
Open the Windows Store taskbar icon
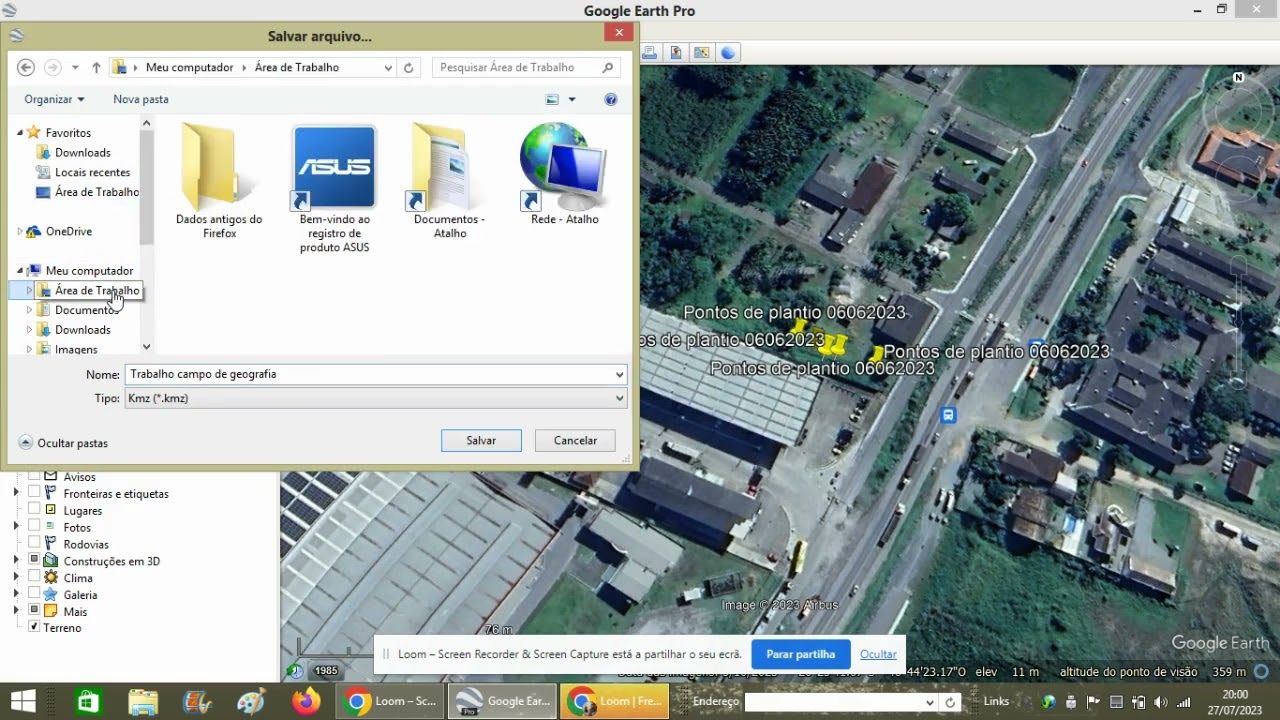point(88,701)
